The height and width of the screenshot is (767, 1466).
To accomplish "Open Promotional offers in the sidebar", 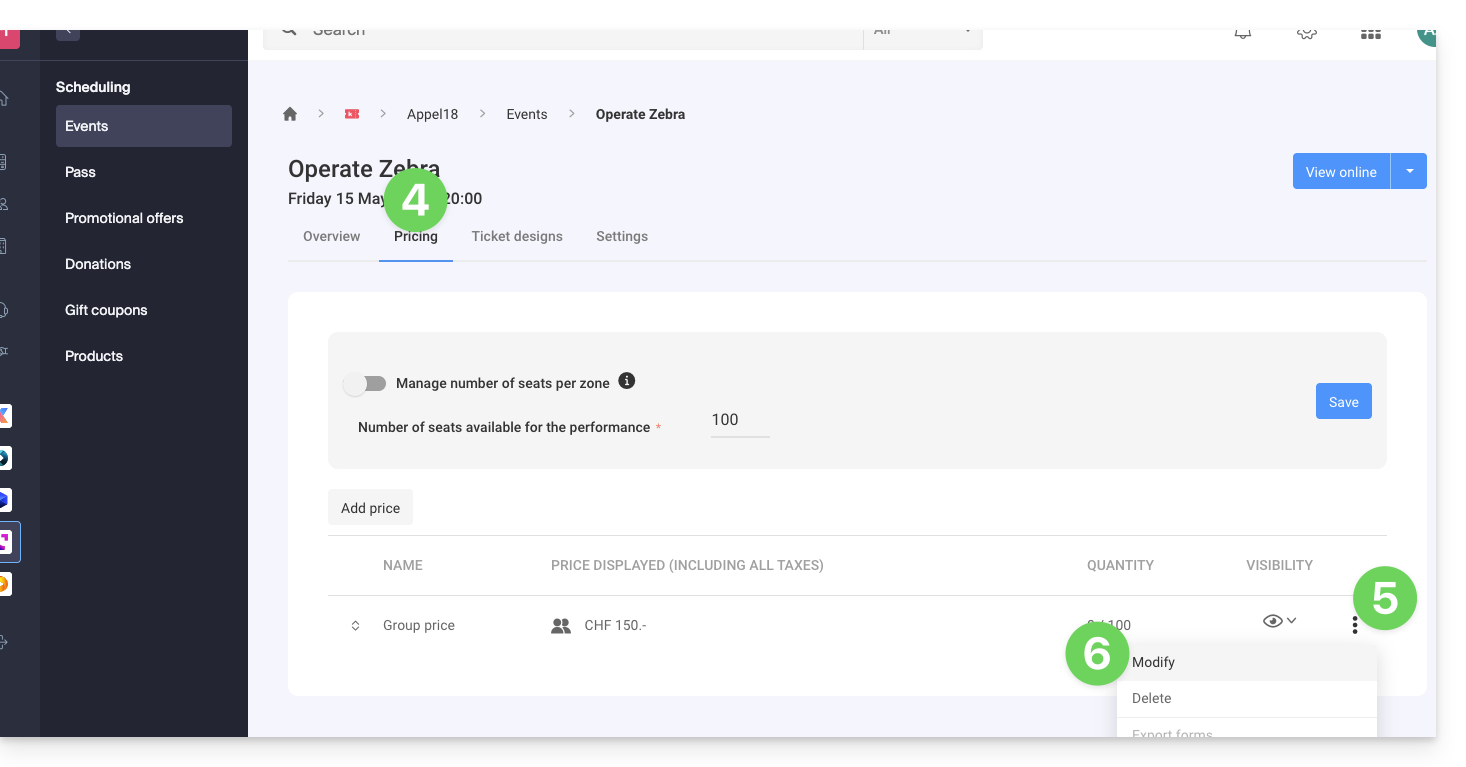I will point(124,218).
